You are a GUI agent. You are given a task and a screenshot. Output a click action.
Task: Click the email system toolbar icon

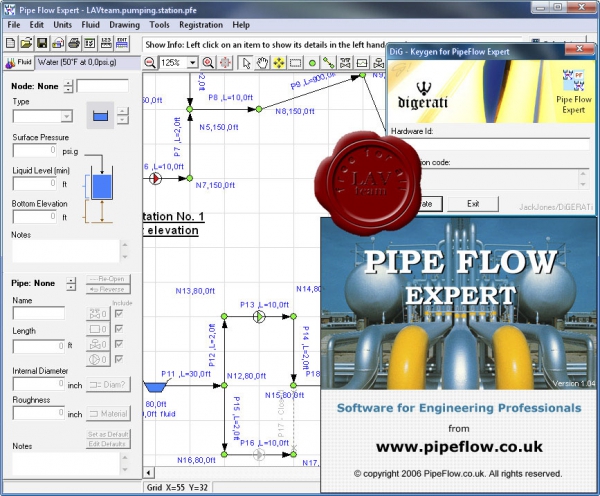point(58,43)
